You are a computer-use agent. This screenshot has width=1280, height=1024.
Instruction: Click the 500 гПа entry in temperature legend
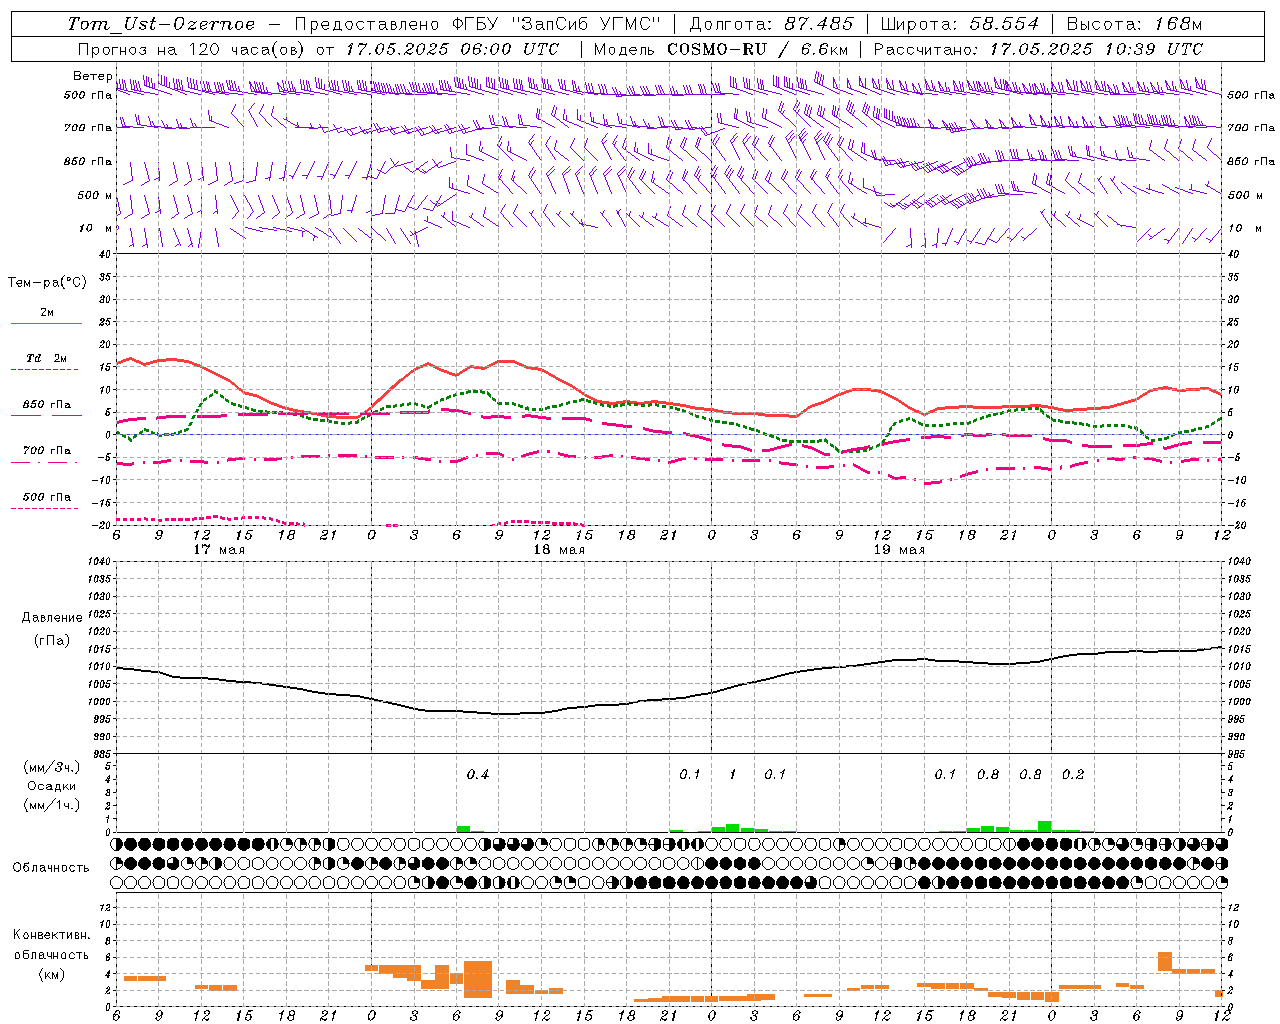click(x=47, y=497)
